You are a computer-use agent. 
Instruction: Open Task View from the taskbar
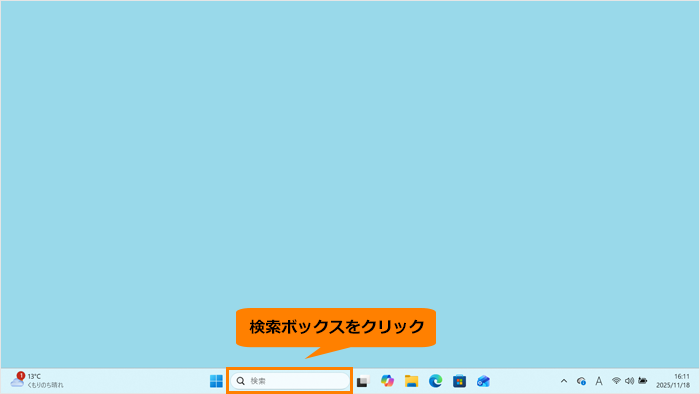[362, 382]
